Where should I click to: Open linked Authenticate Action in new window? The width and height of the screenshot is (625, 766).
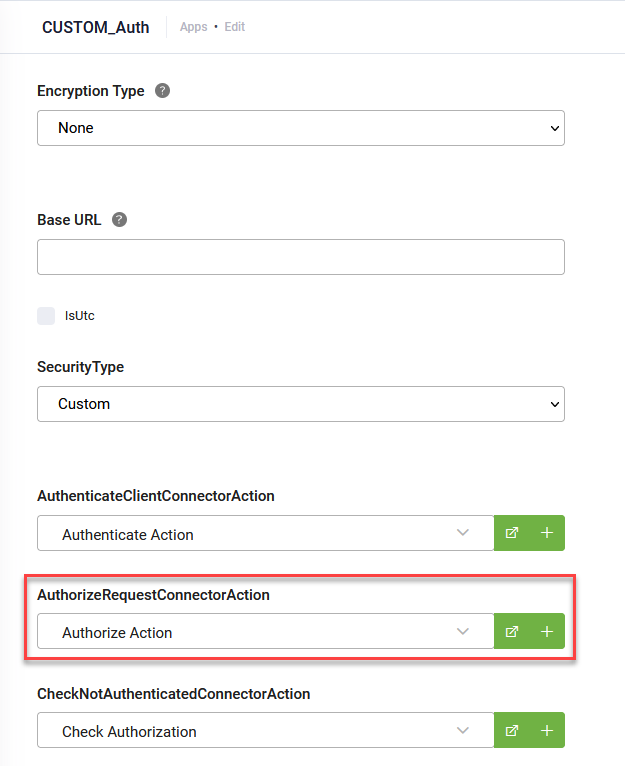coord(512,533)
